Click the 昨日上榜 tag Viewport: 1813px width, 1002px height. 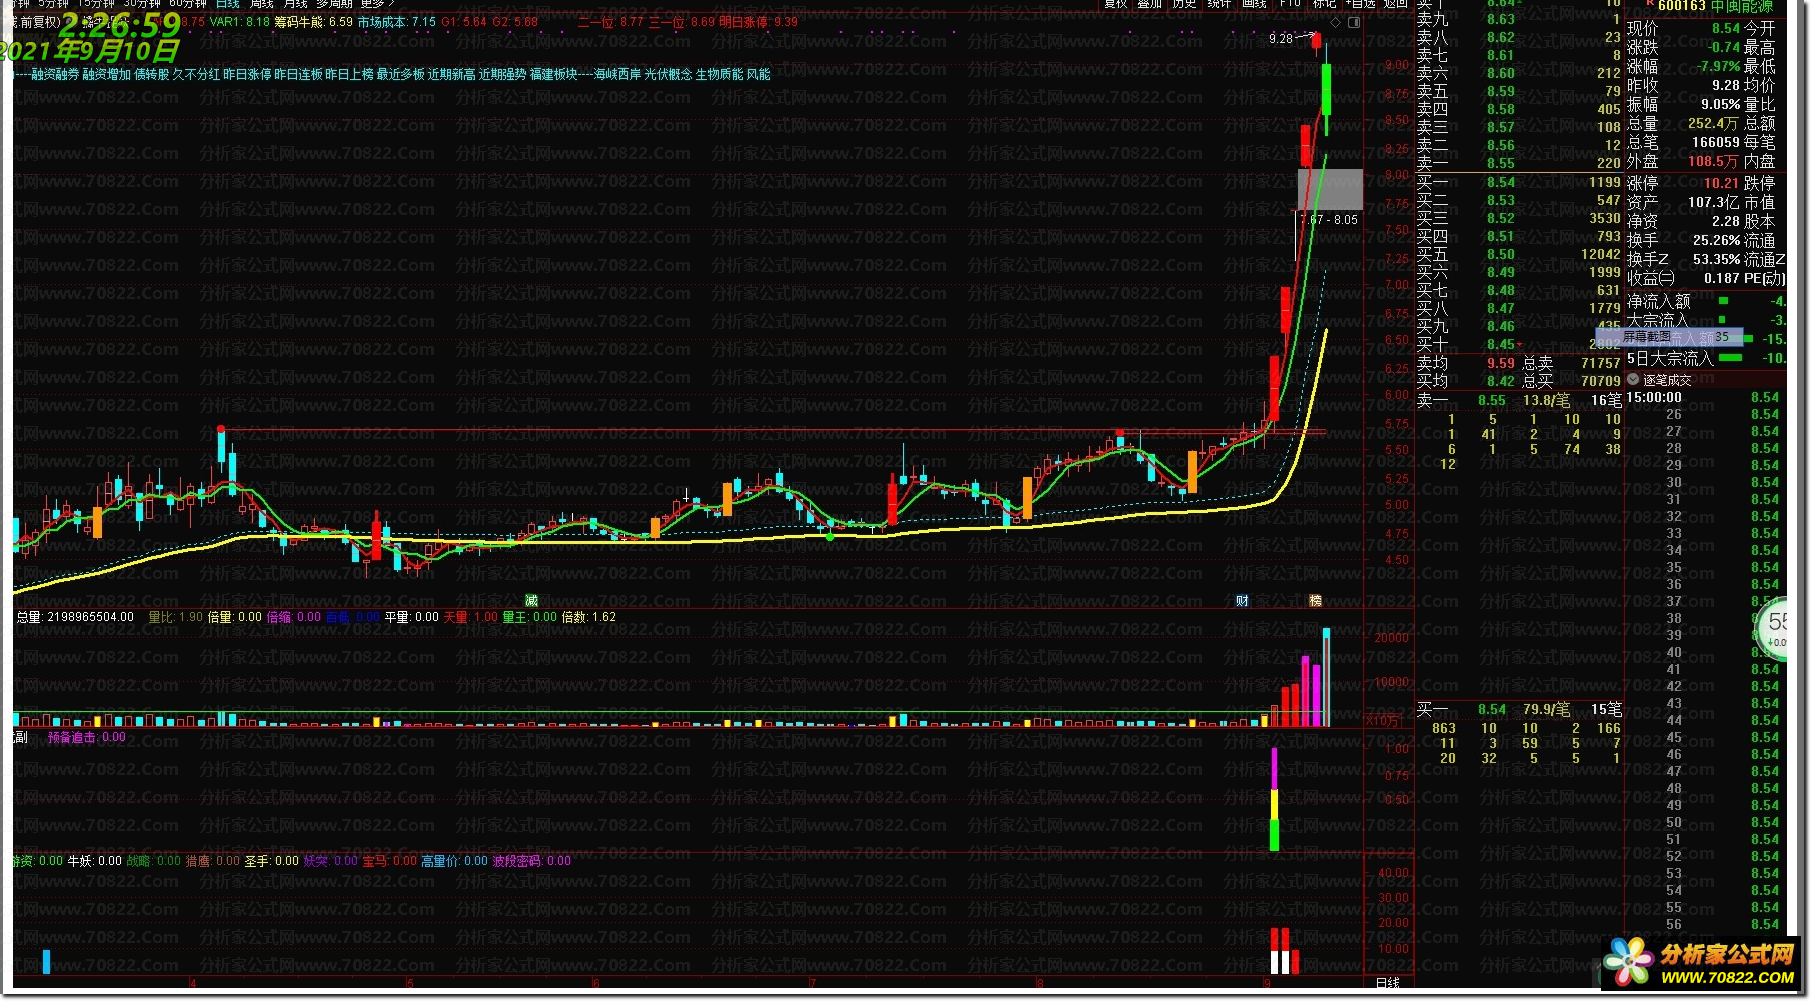click(x=349, y=75)
